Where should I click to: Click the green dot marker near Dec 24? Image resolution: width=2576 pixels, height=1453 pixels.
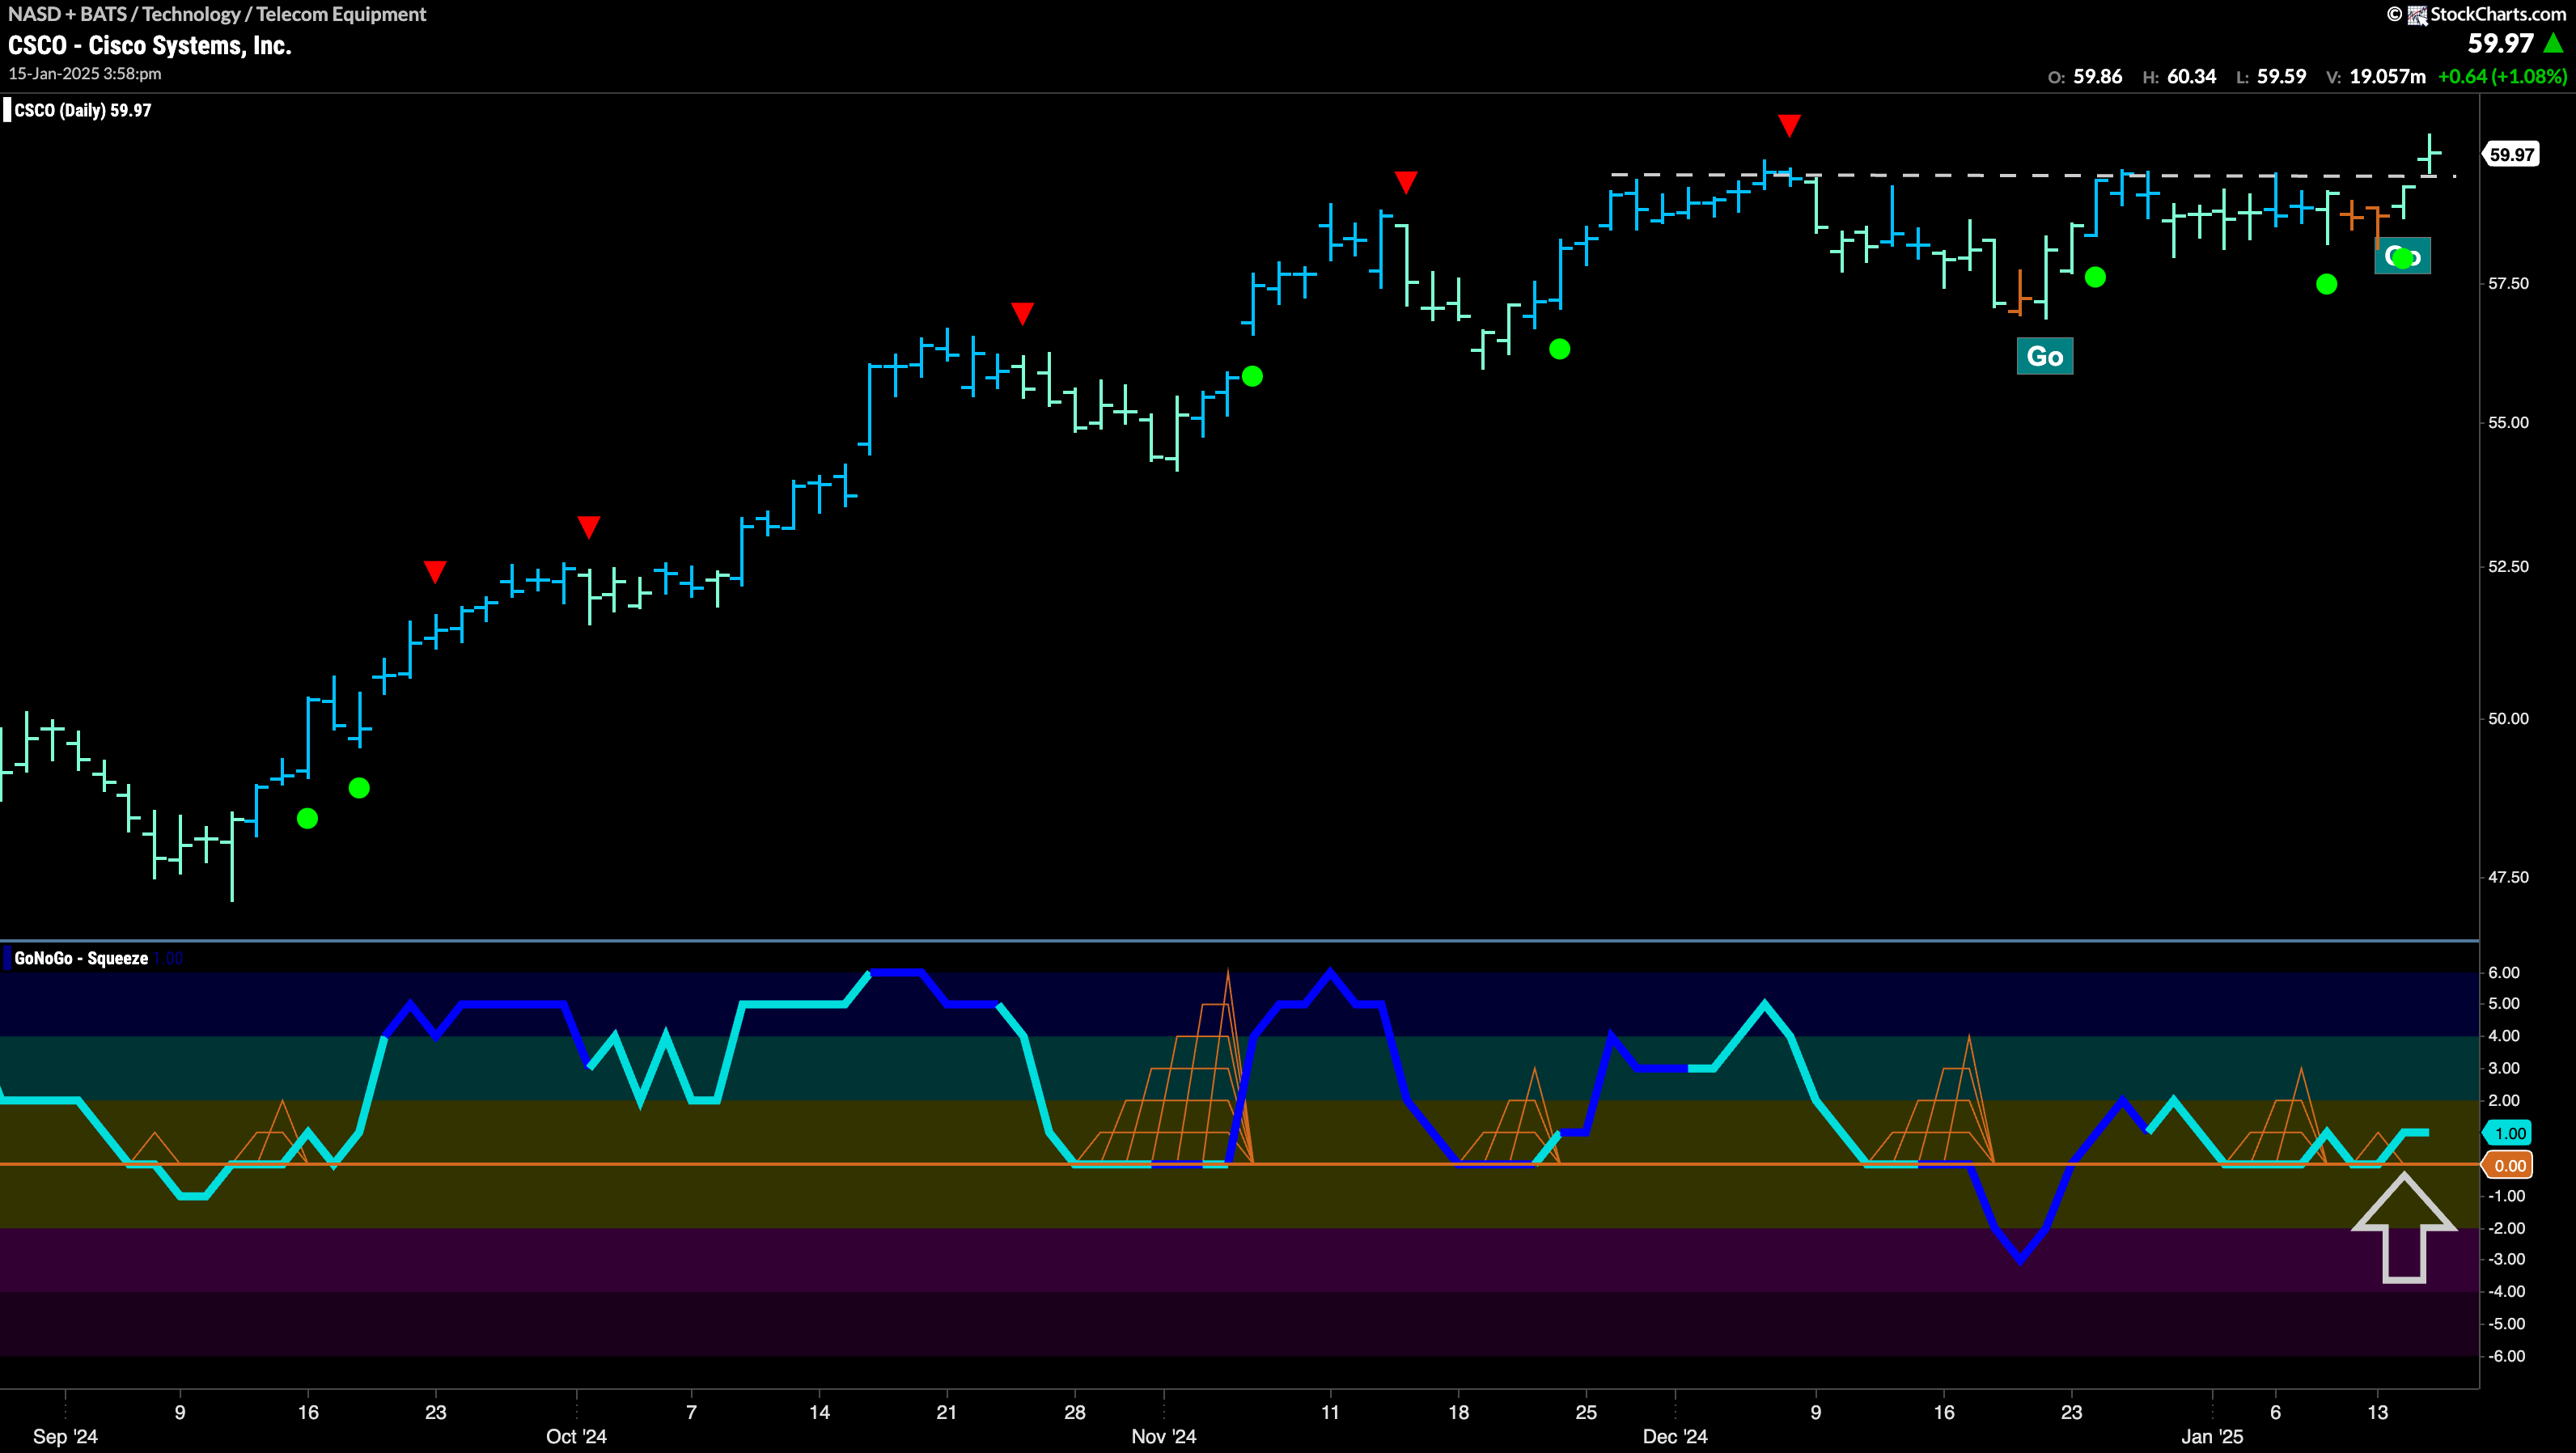click(x=2095, y=277)
